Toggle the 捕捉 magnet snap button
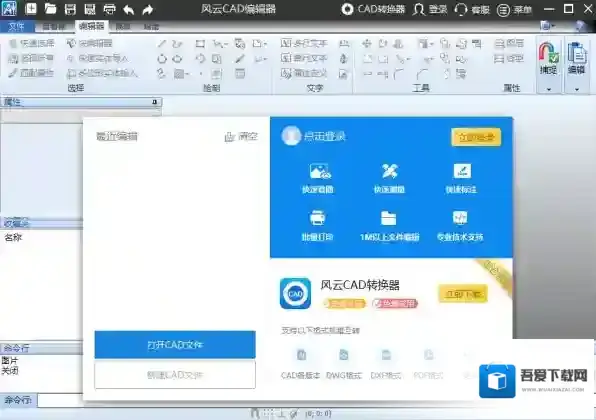 click(x=548, y=58)
